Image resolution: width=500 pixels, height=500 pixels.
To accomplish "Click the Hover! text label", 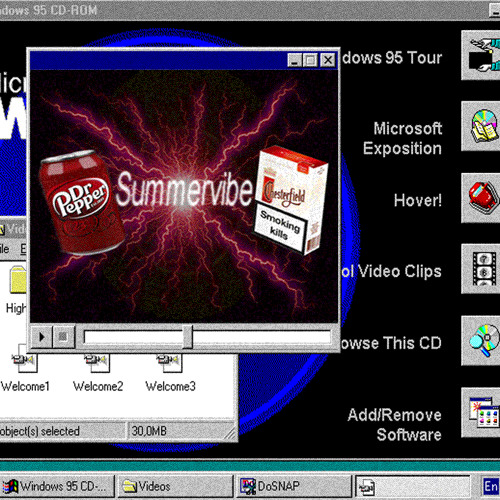I will coord(418,200).
